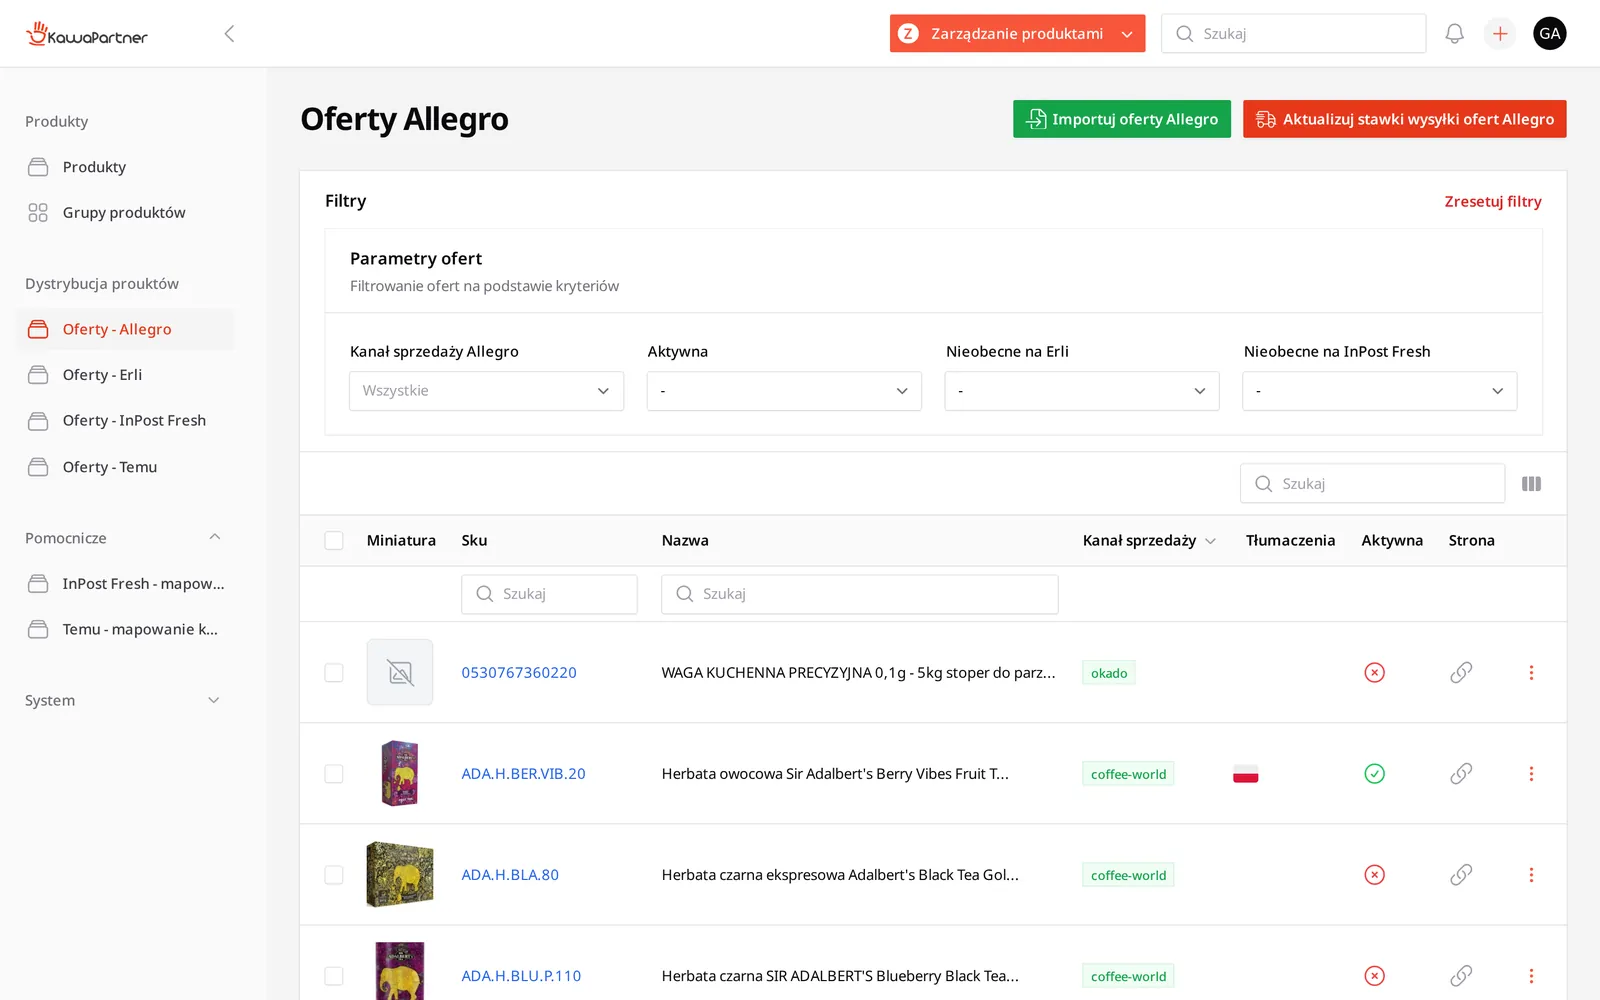This screenshot has height=1000, width=1600.
Task: Click inactive status icon for 0530767360220
Action: [1375, 673]
